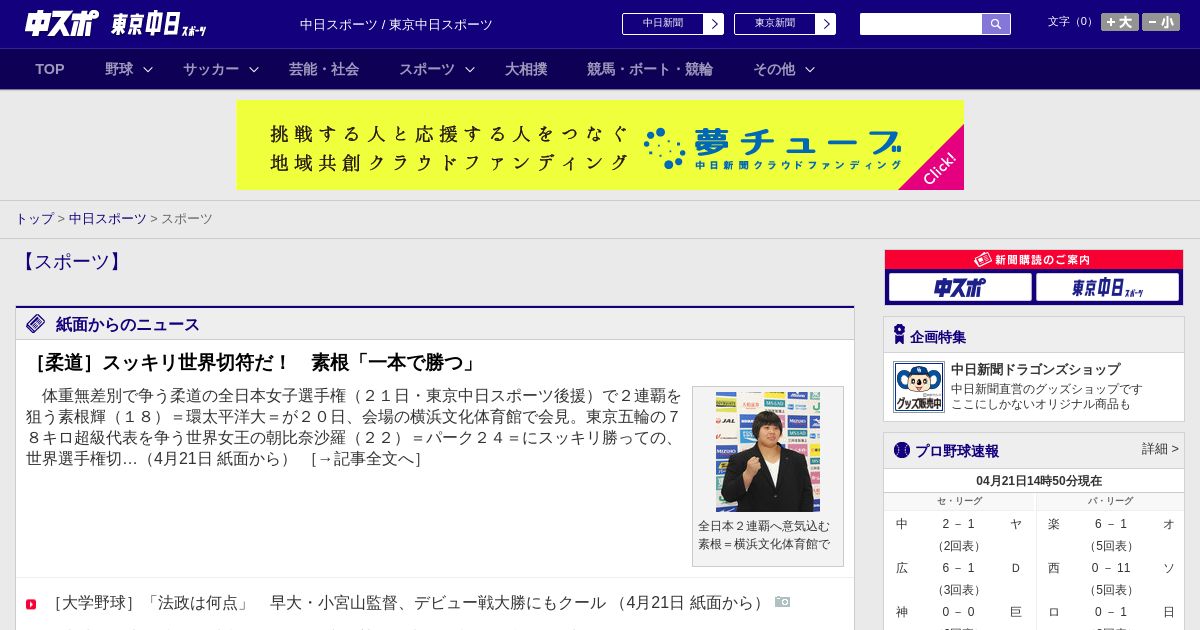The height and width of the screenshot is (630, 1200).
Task: Click the 楽 6－1 オ score
Action: (x=1111, y=524)
